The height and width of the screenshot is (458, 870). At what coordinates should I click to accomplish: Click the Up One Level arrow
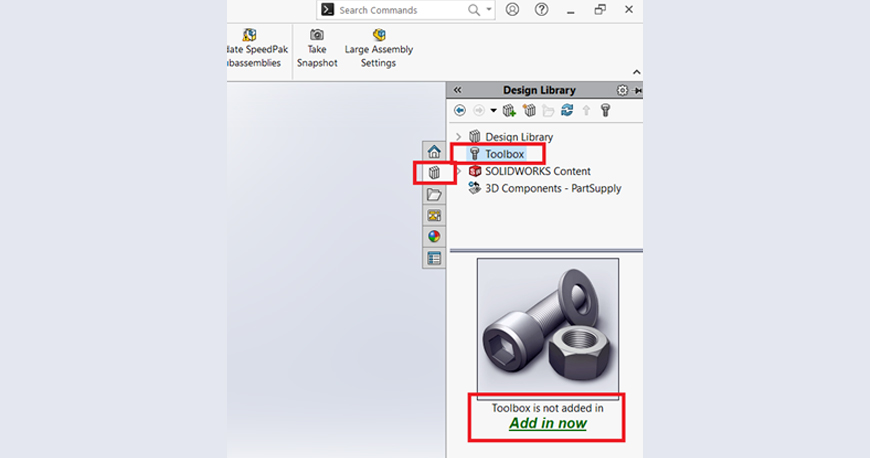tap(586, 110)
